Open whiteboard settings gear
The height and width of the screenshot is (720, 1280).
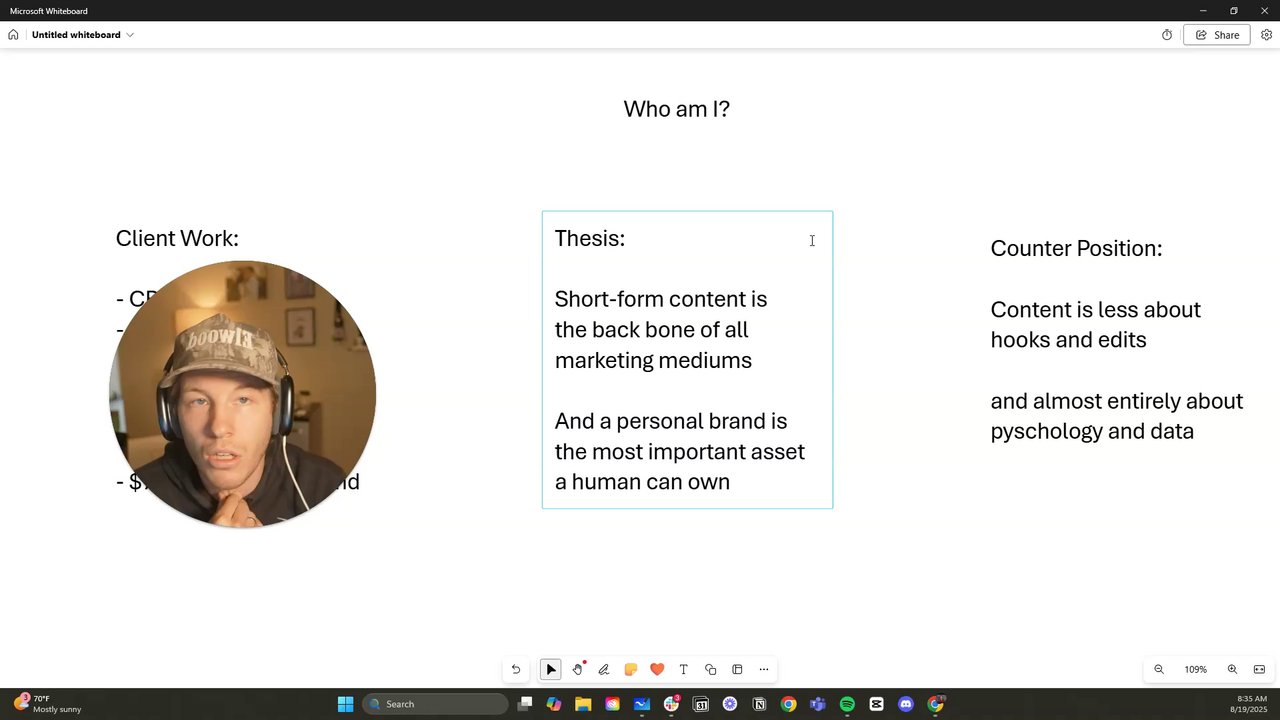coord(1266,35)
